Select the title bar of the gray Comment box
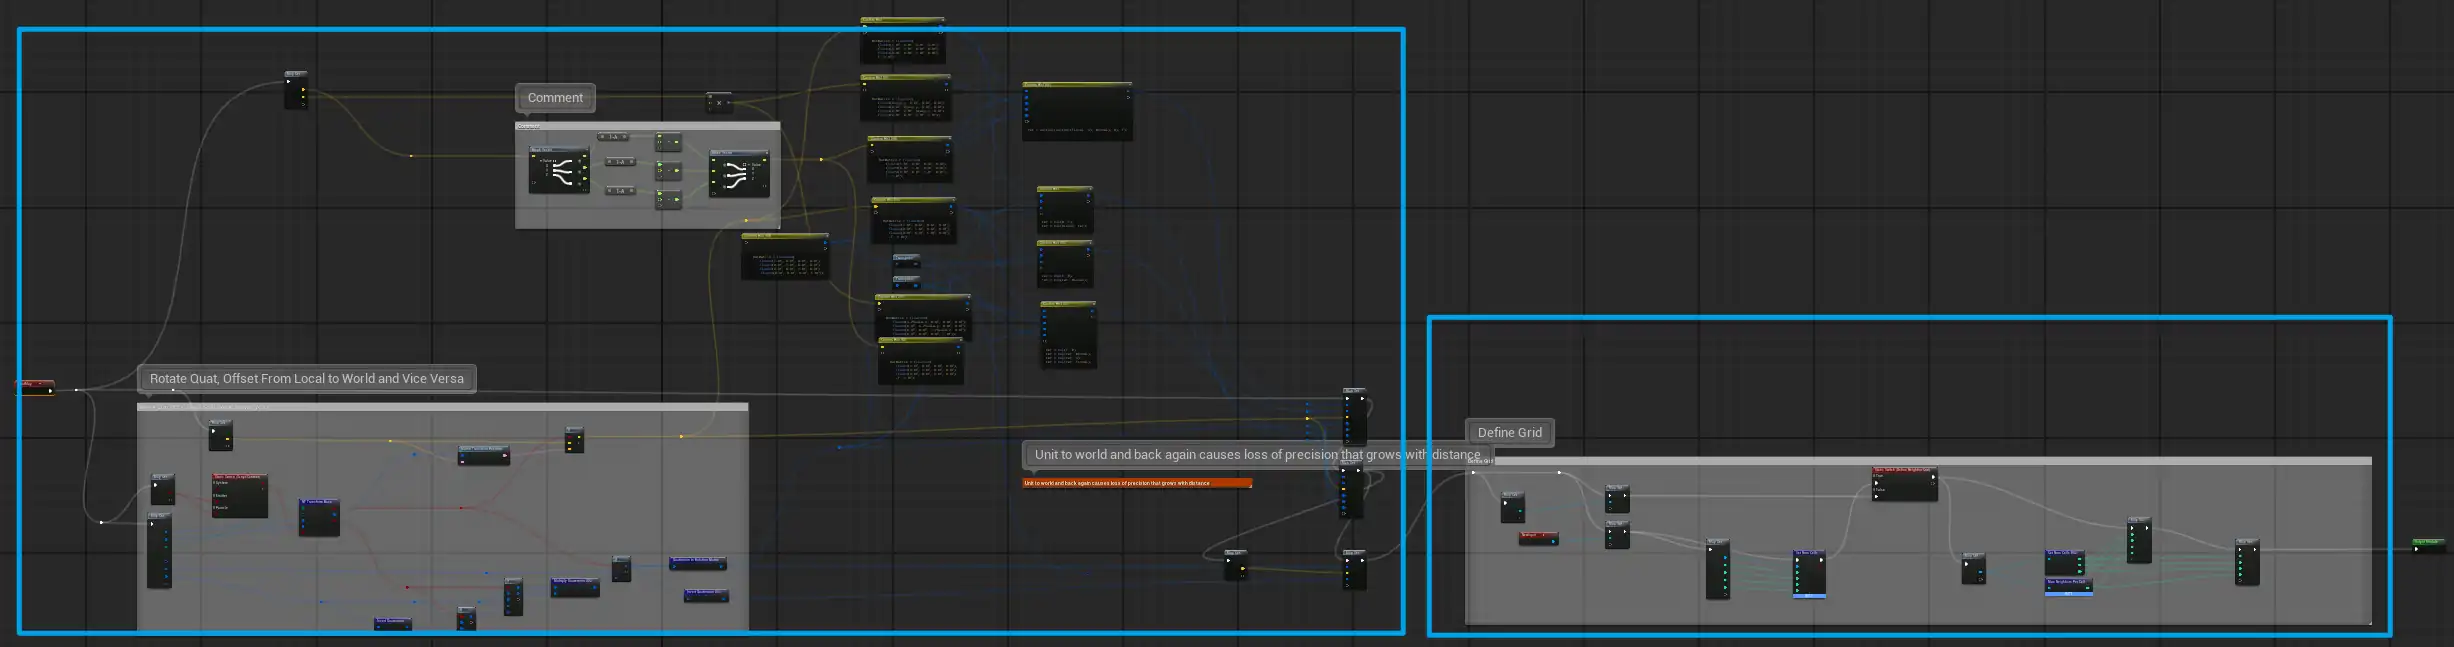The width and height of the screenshot is (2454, 647). point(647,126)
